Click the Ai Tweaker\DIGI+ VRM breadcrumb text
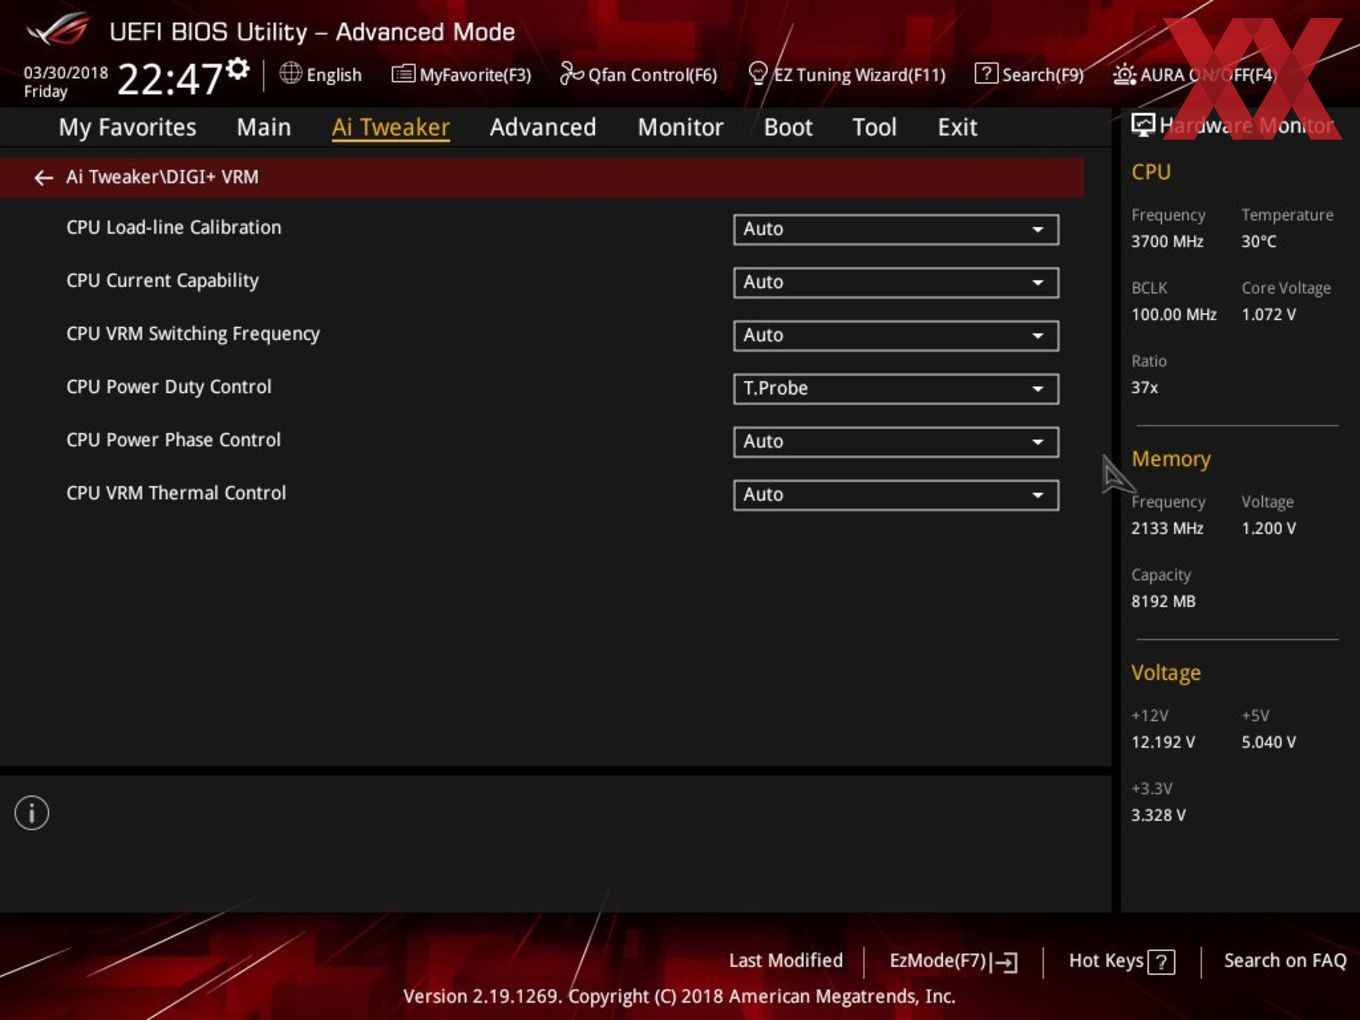The image size is (1360, 1020). pyautogui.click(x=162, y=177)
